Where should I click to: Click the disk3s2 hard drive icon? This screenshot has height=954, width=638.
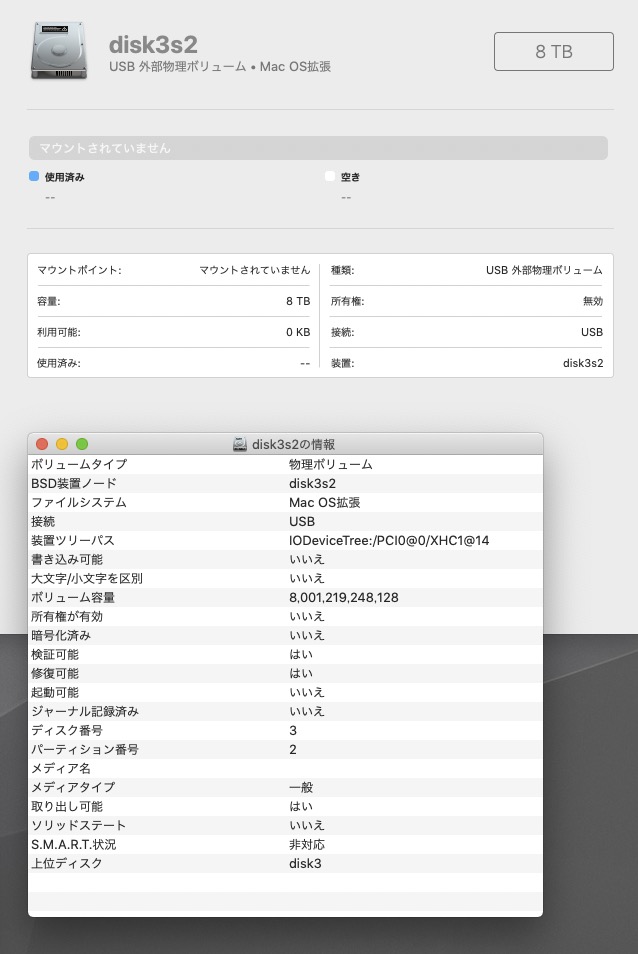(x=58, y=50)
